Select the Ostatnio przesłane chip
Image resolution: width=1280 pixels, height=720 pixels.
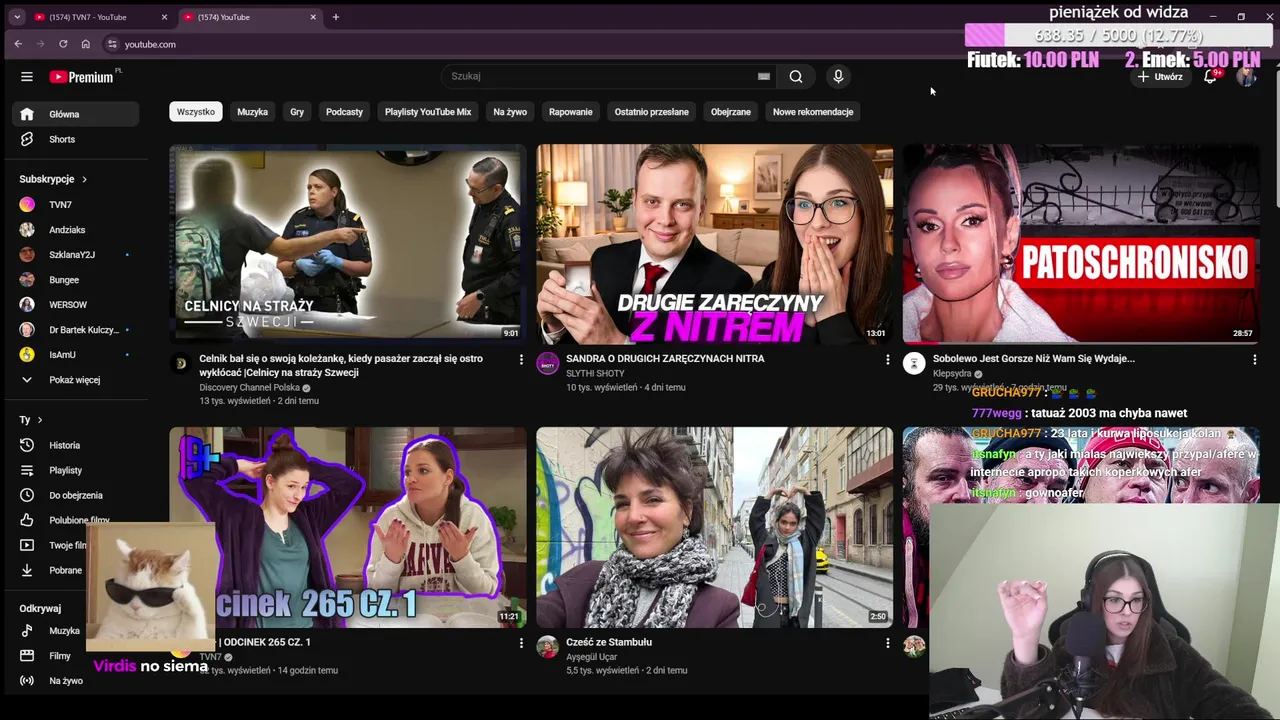[x=652, y=112]
